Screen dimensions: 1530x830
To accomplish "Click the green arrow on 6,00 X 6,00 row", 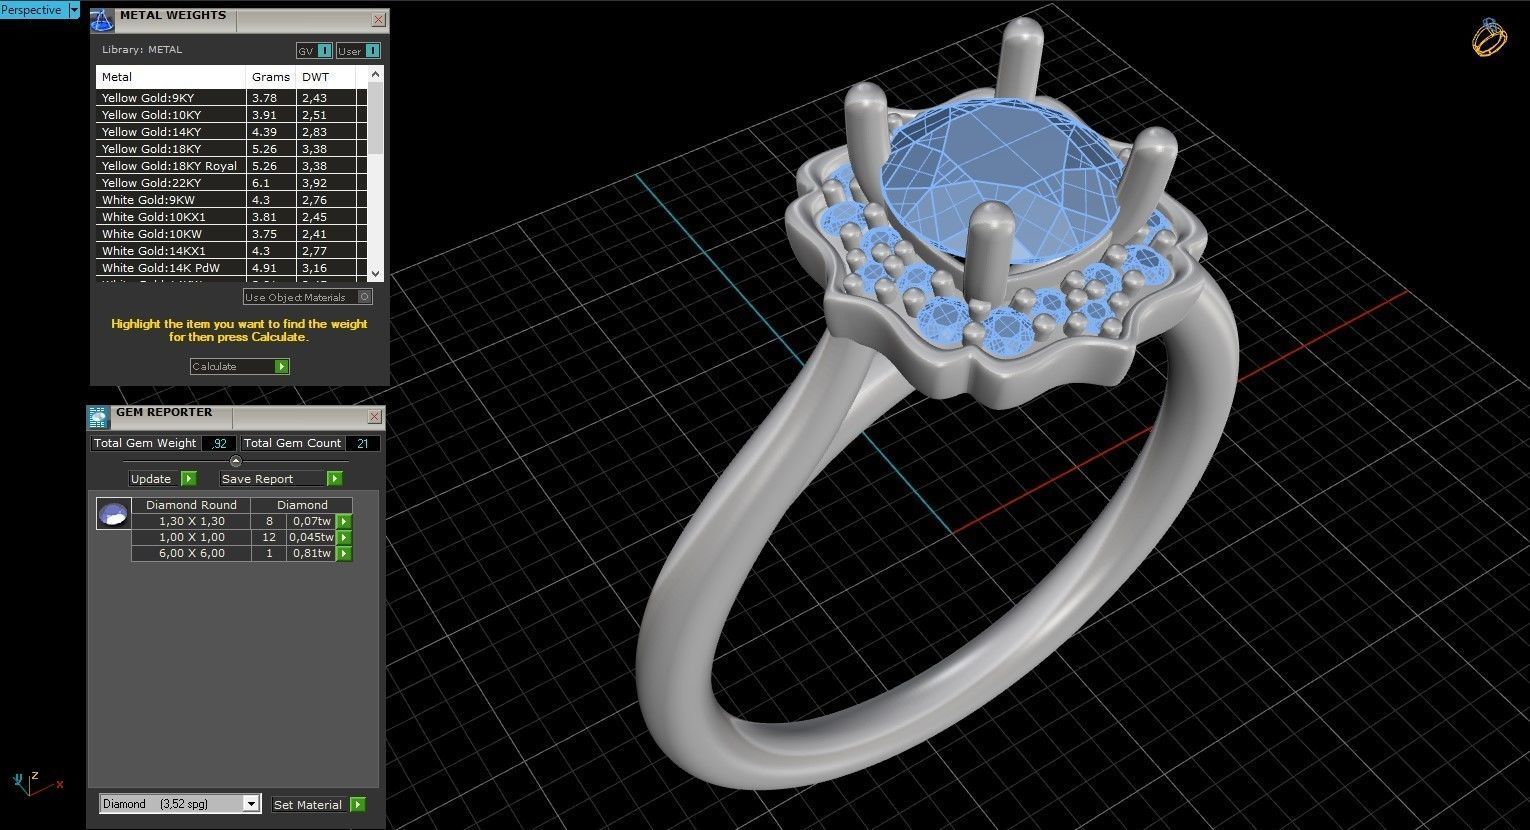I will (x=344, y=554).
